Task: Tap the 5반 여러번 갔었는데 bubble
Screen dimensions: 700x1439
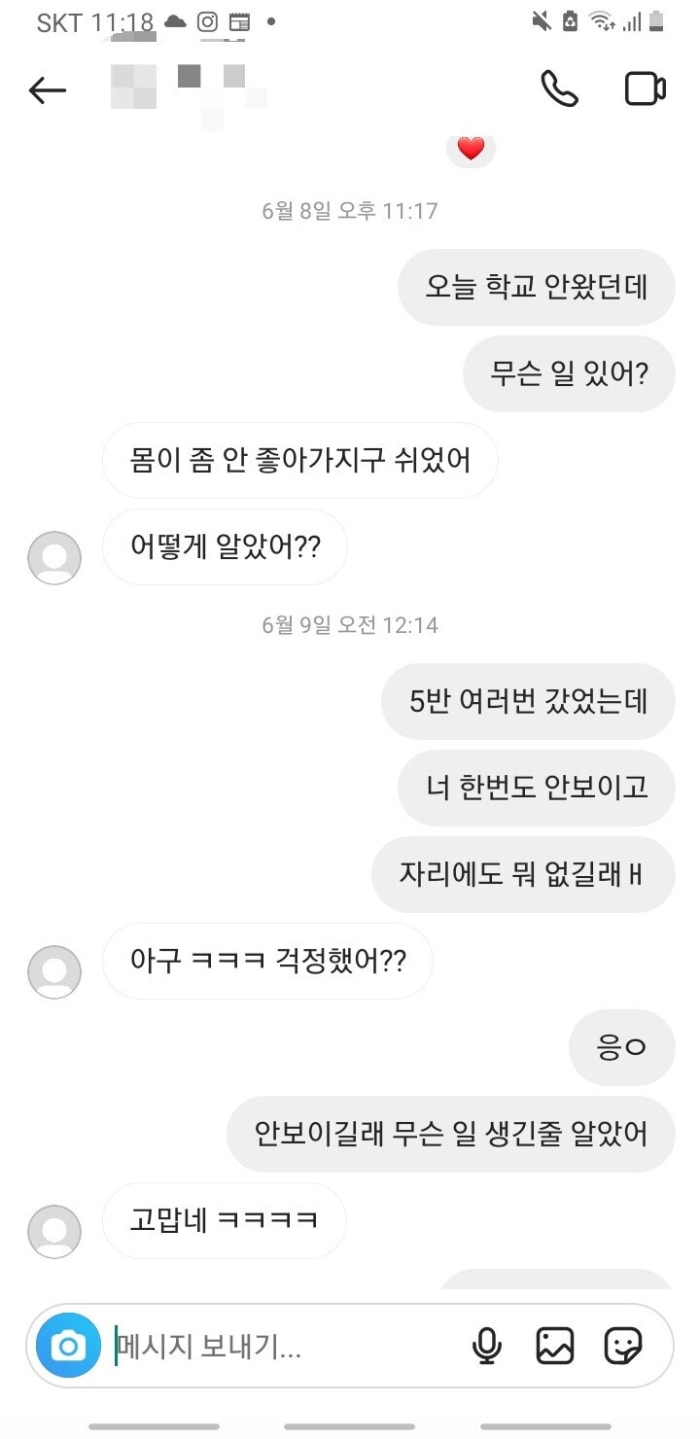Action: coord(529,701)
